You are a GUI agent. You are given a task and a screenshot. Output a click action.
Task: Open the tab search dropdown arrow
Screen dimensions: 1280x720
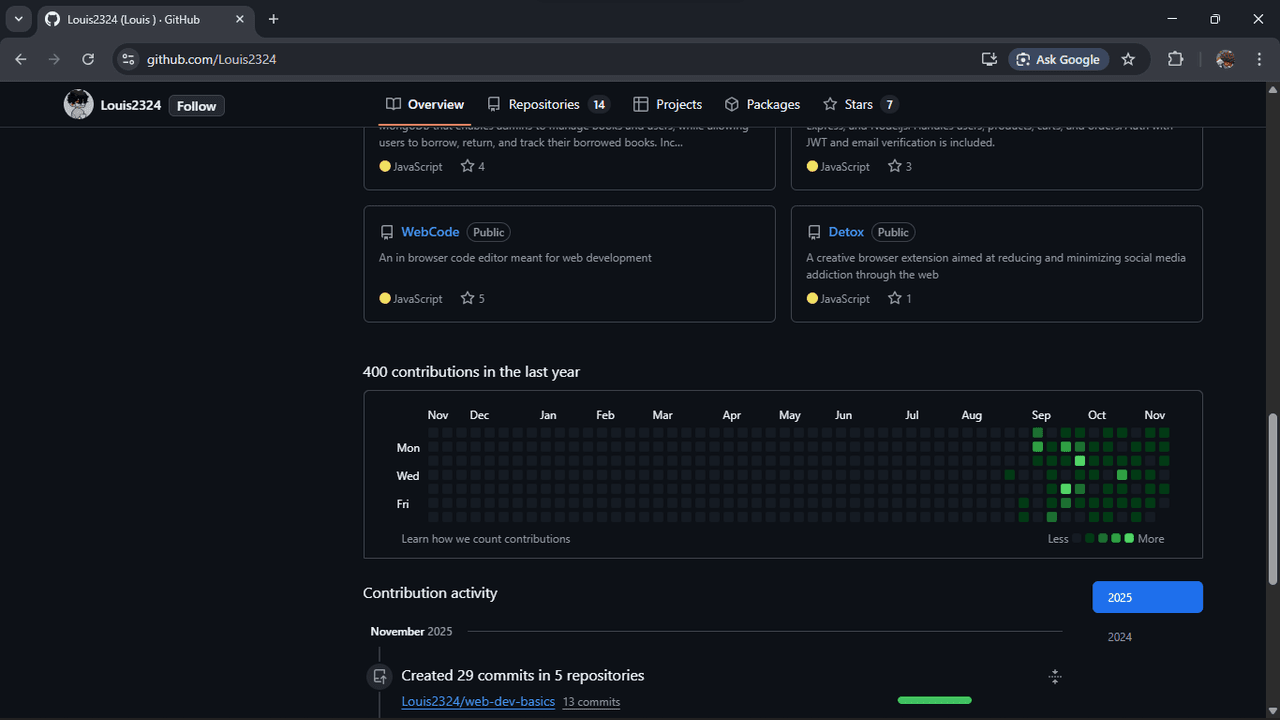[18, 19]
